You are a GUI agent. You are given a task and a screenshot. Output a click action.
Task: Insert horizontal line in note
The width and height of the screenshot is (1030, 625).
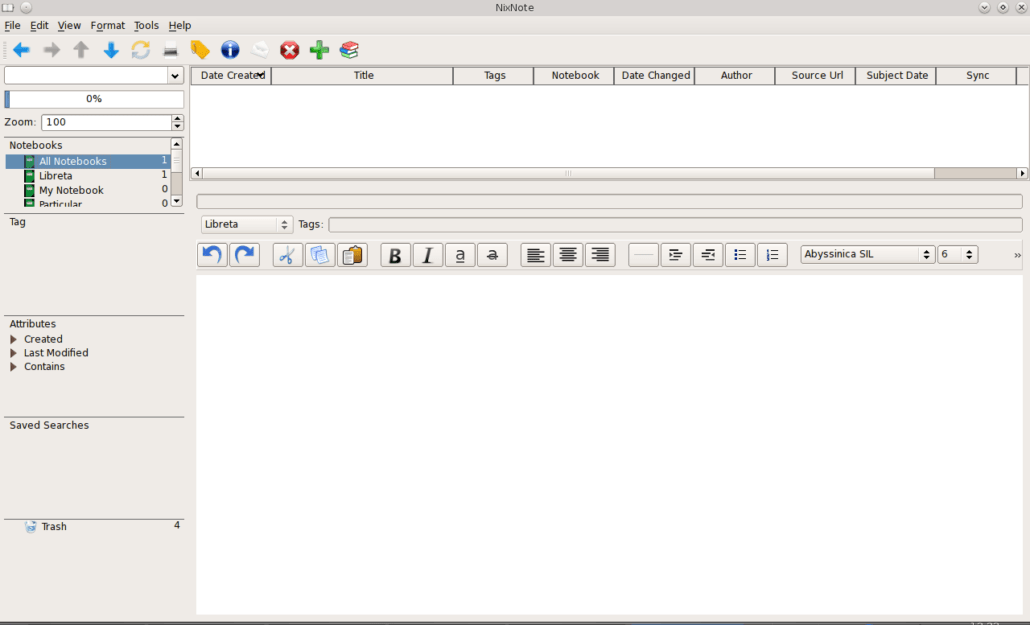point(643,255)
